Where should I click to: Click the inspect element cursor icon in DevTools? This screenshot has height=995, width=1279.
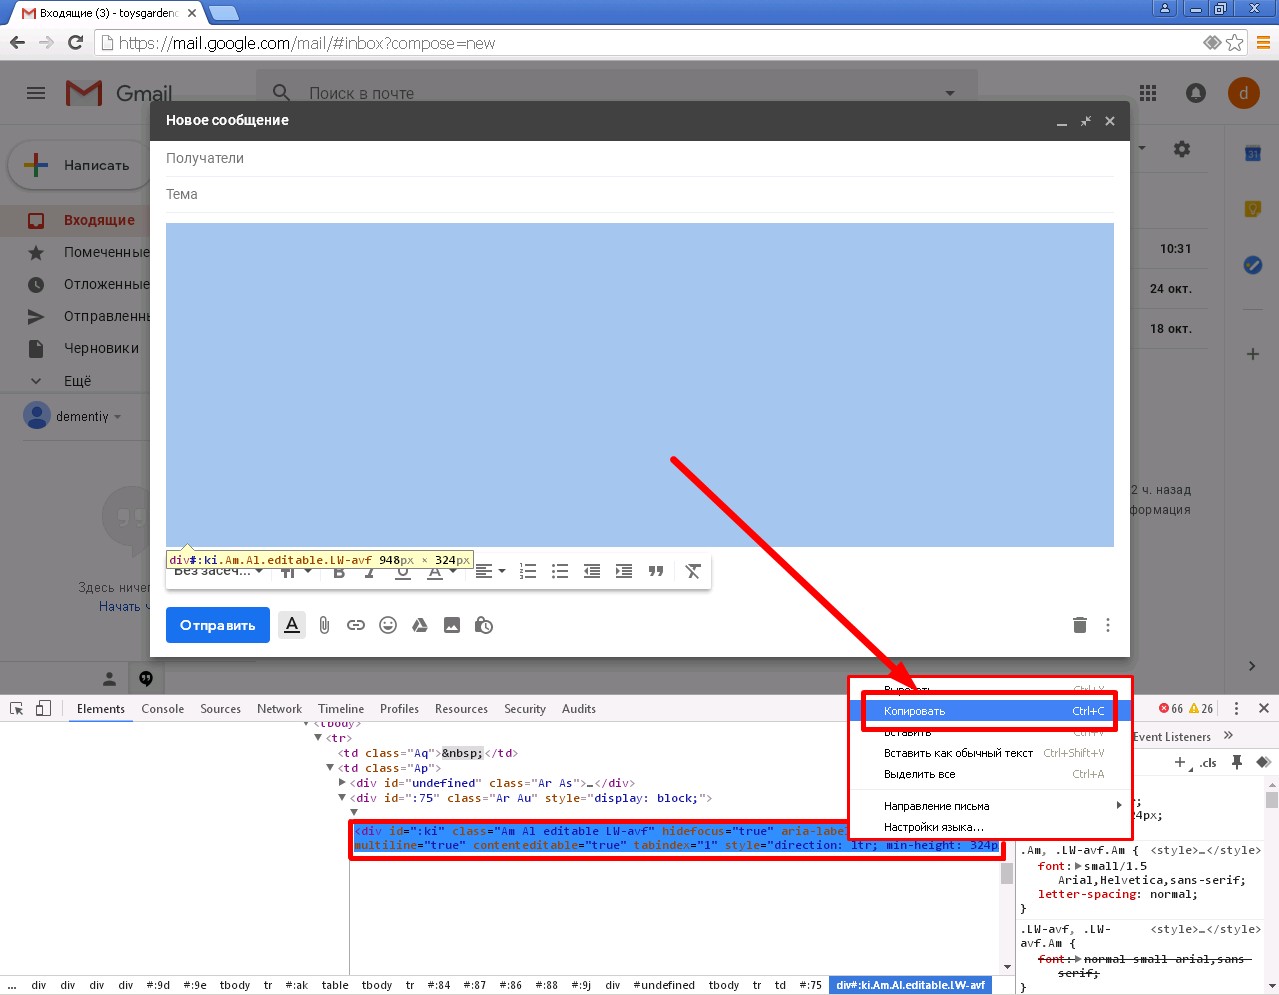[17, 708]
